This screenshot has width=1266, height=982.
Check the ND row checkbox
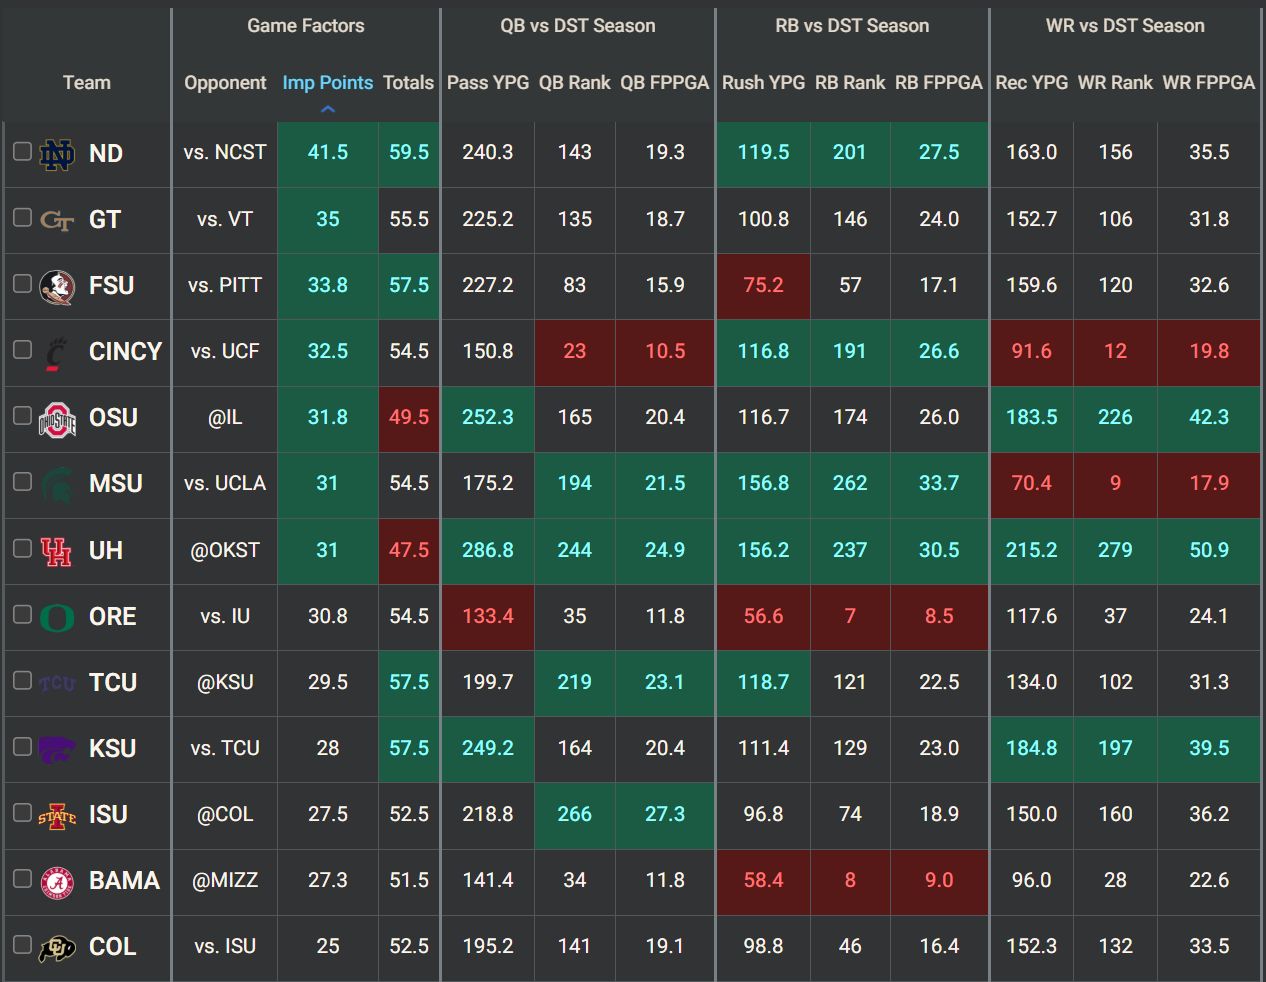coord(22,151)
